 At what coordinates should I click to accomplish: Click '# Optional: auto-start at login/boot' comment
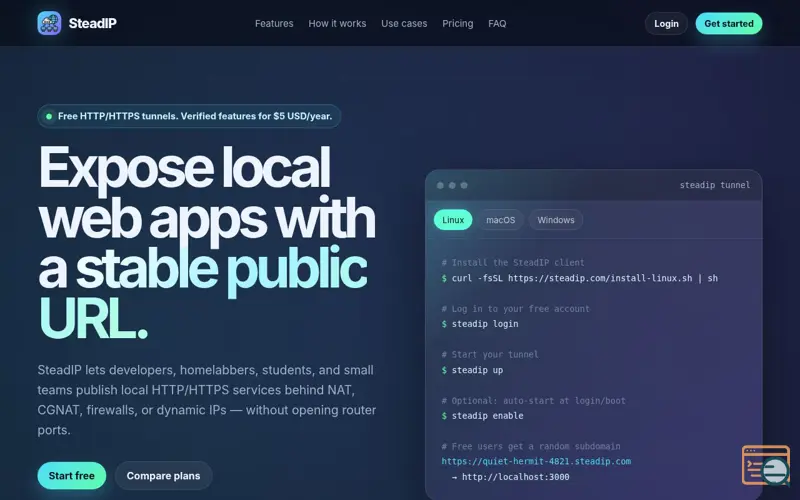point(533,401)
